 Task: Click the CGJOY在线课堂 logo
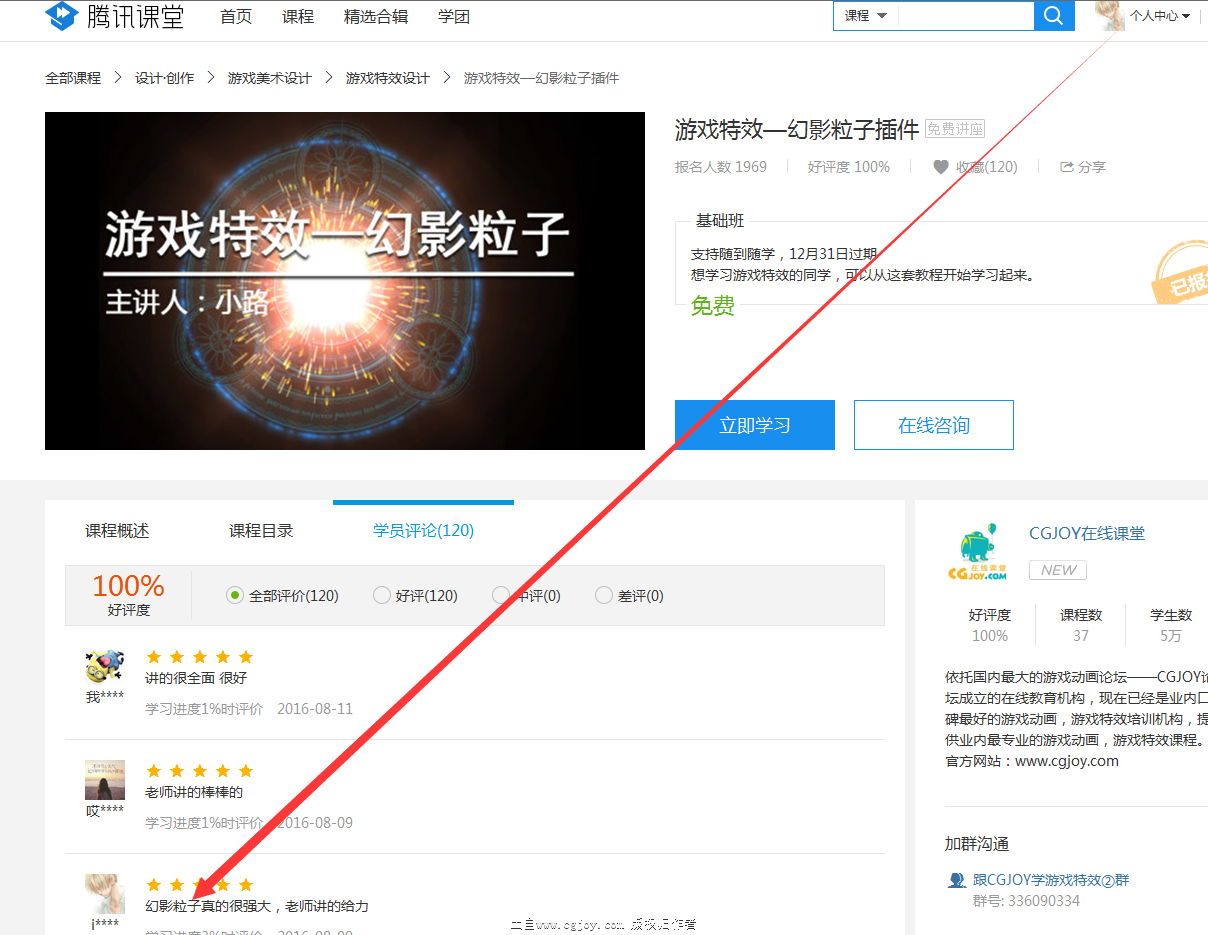click(978, 549)
